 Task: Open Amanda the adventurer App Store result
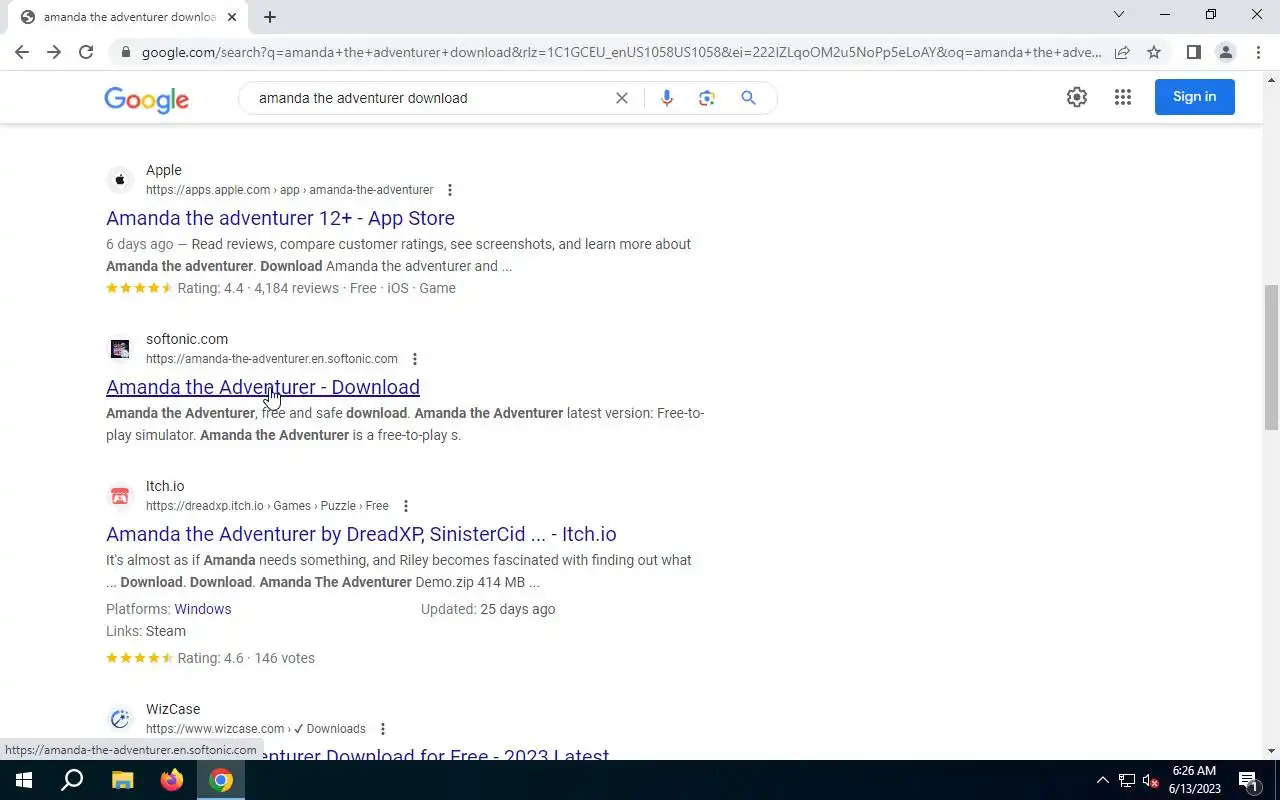(x=280, y=218)
